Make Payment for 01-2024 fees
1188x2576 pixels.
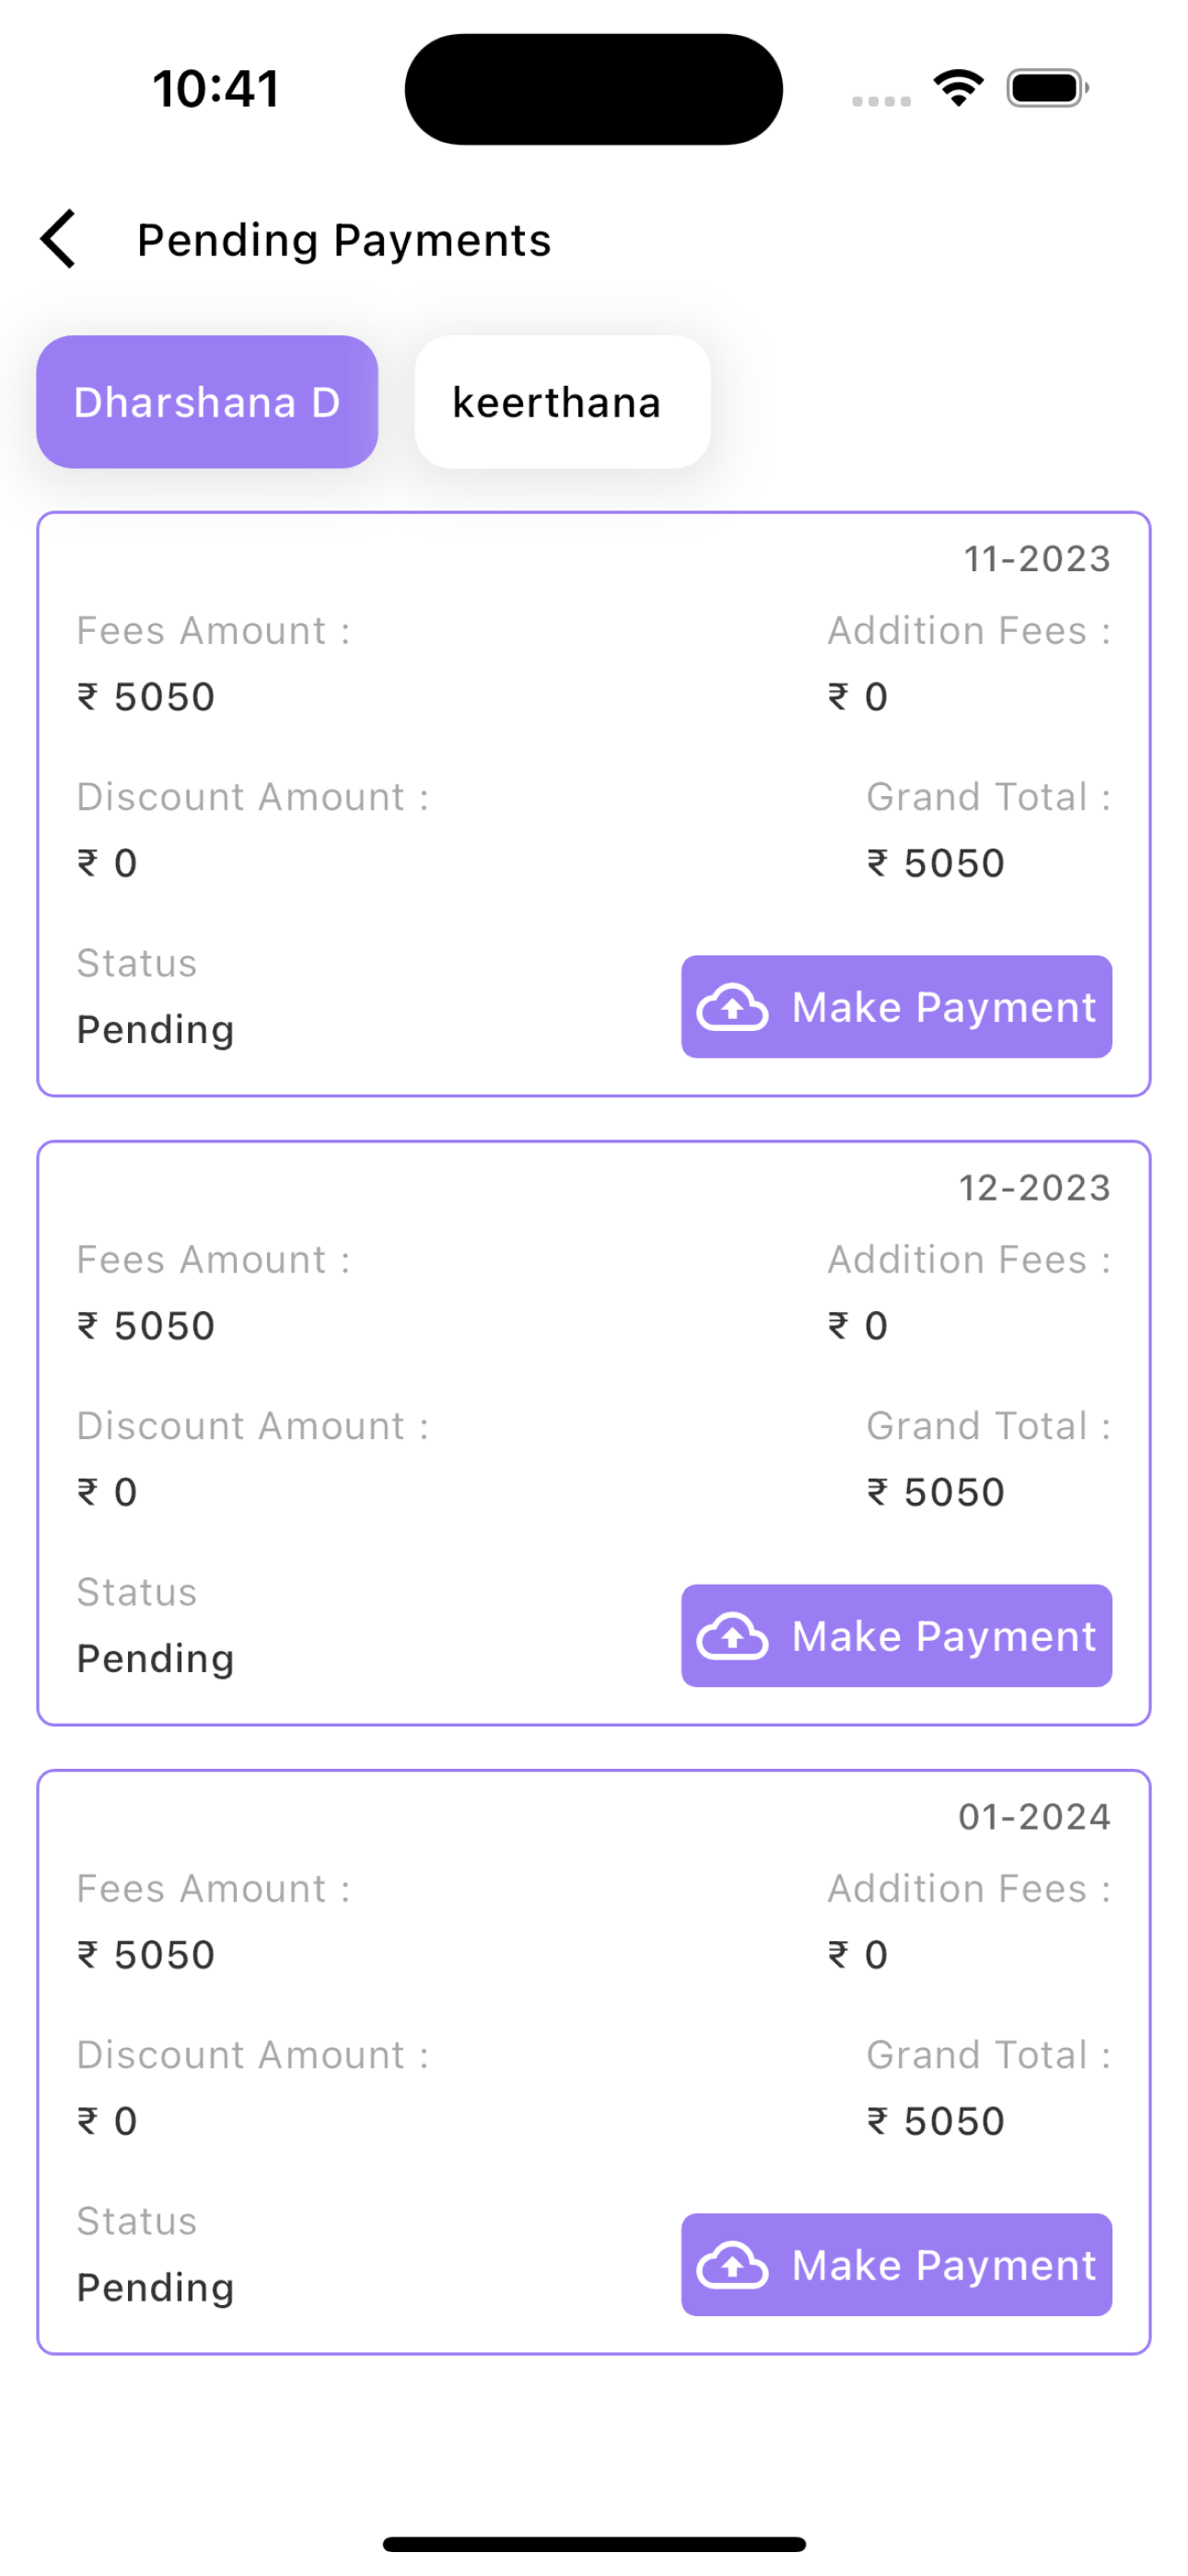[896, 2265]
